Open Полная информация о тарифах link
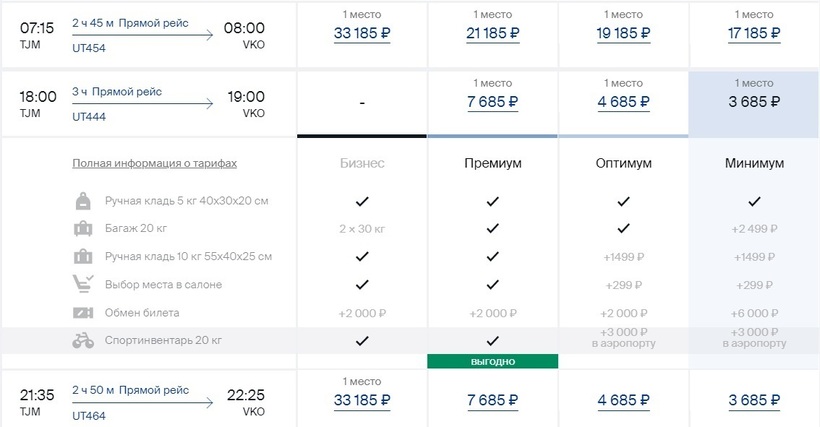820x427 pixels. [155, 164]
